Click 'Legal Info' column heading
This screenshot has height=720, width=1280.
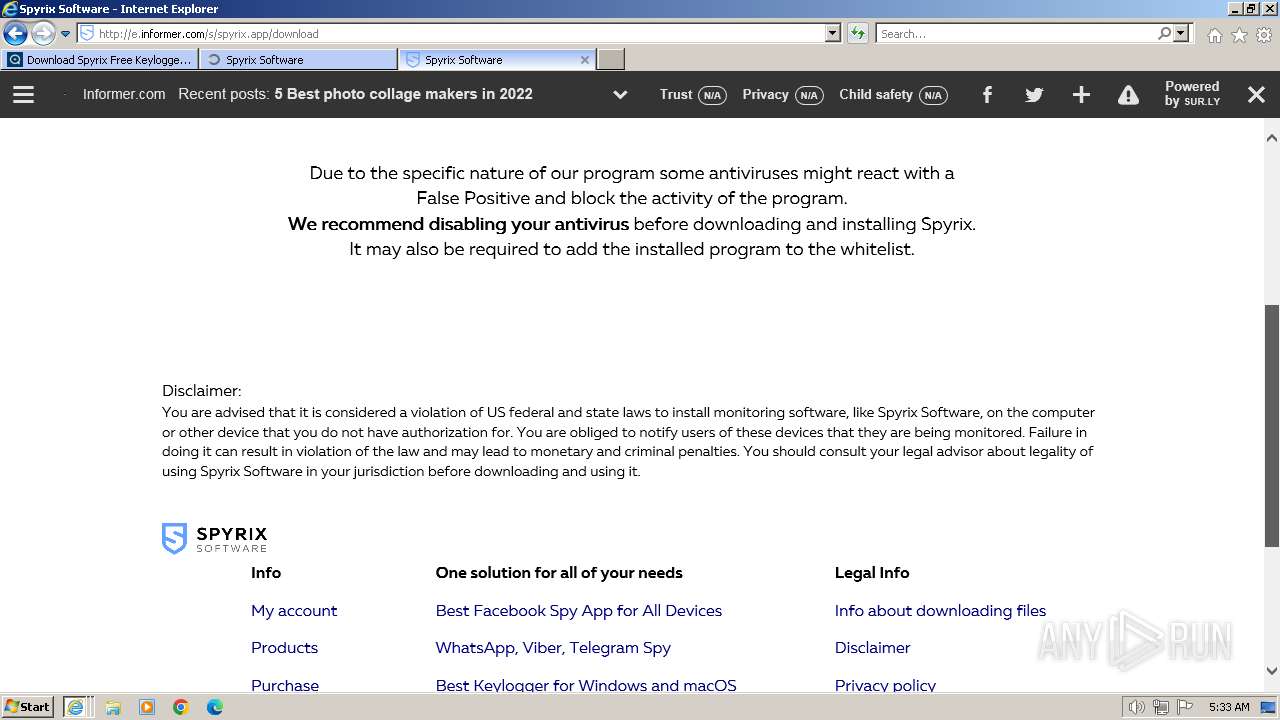[872, 572]
